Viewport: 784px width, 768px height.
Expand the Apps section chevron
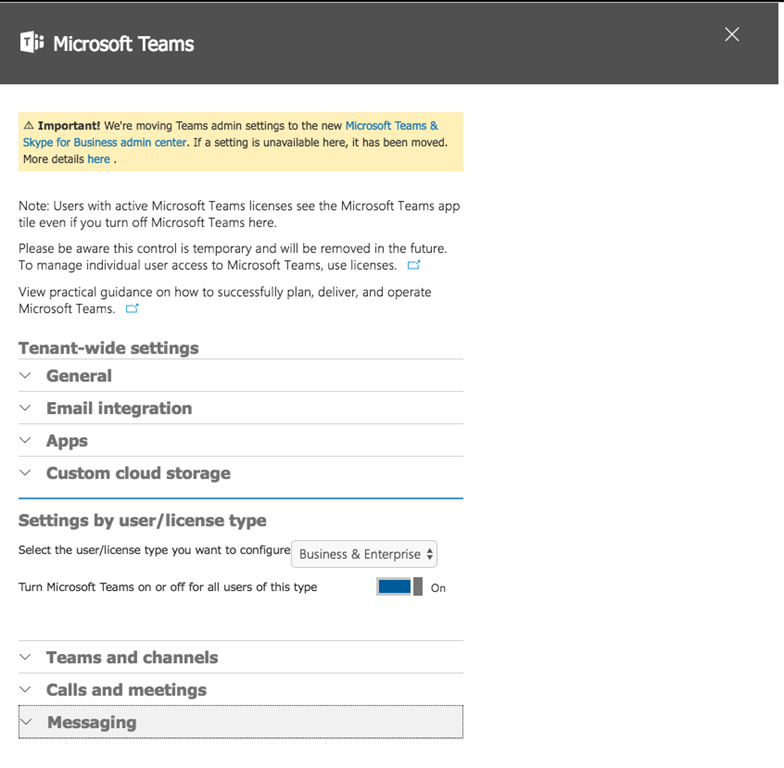tap(25, 440)
